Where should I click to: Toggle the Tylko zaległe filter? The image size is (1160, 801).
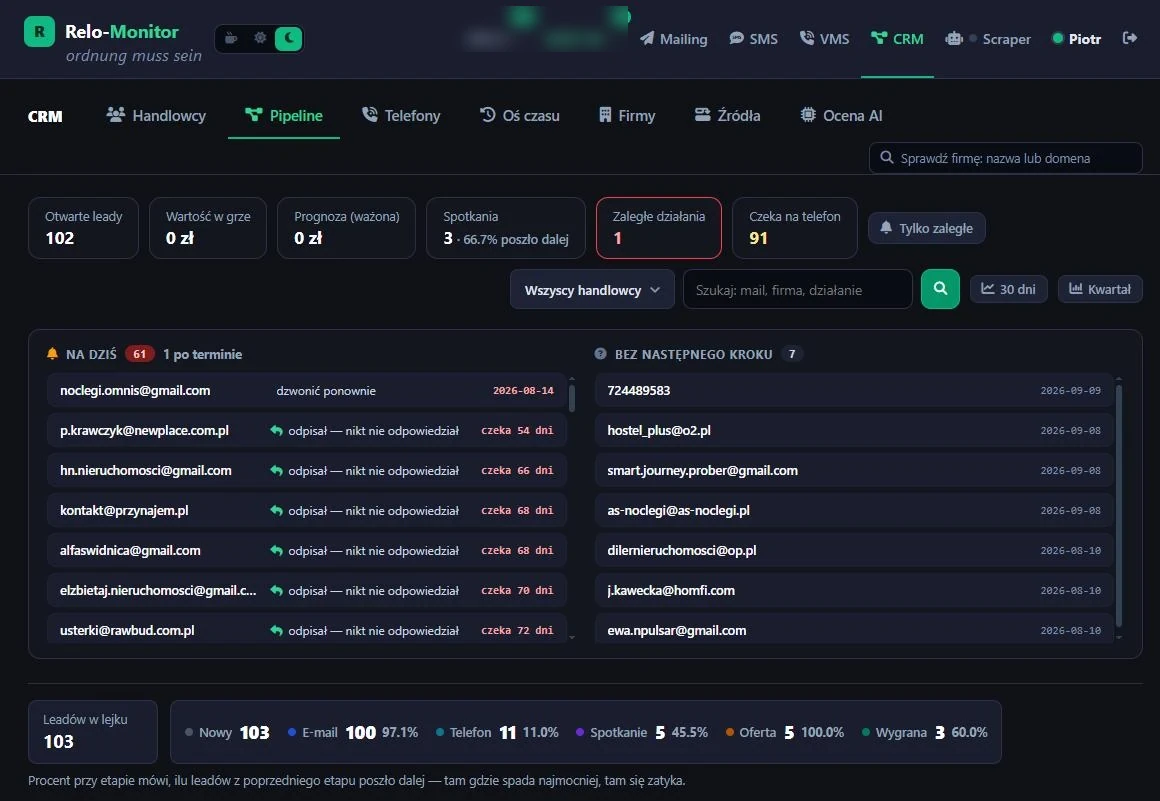click(926, 229)
